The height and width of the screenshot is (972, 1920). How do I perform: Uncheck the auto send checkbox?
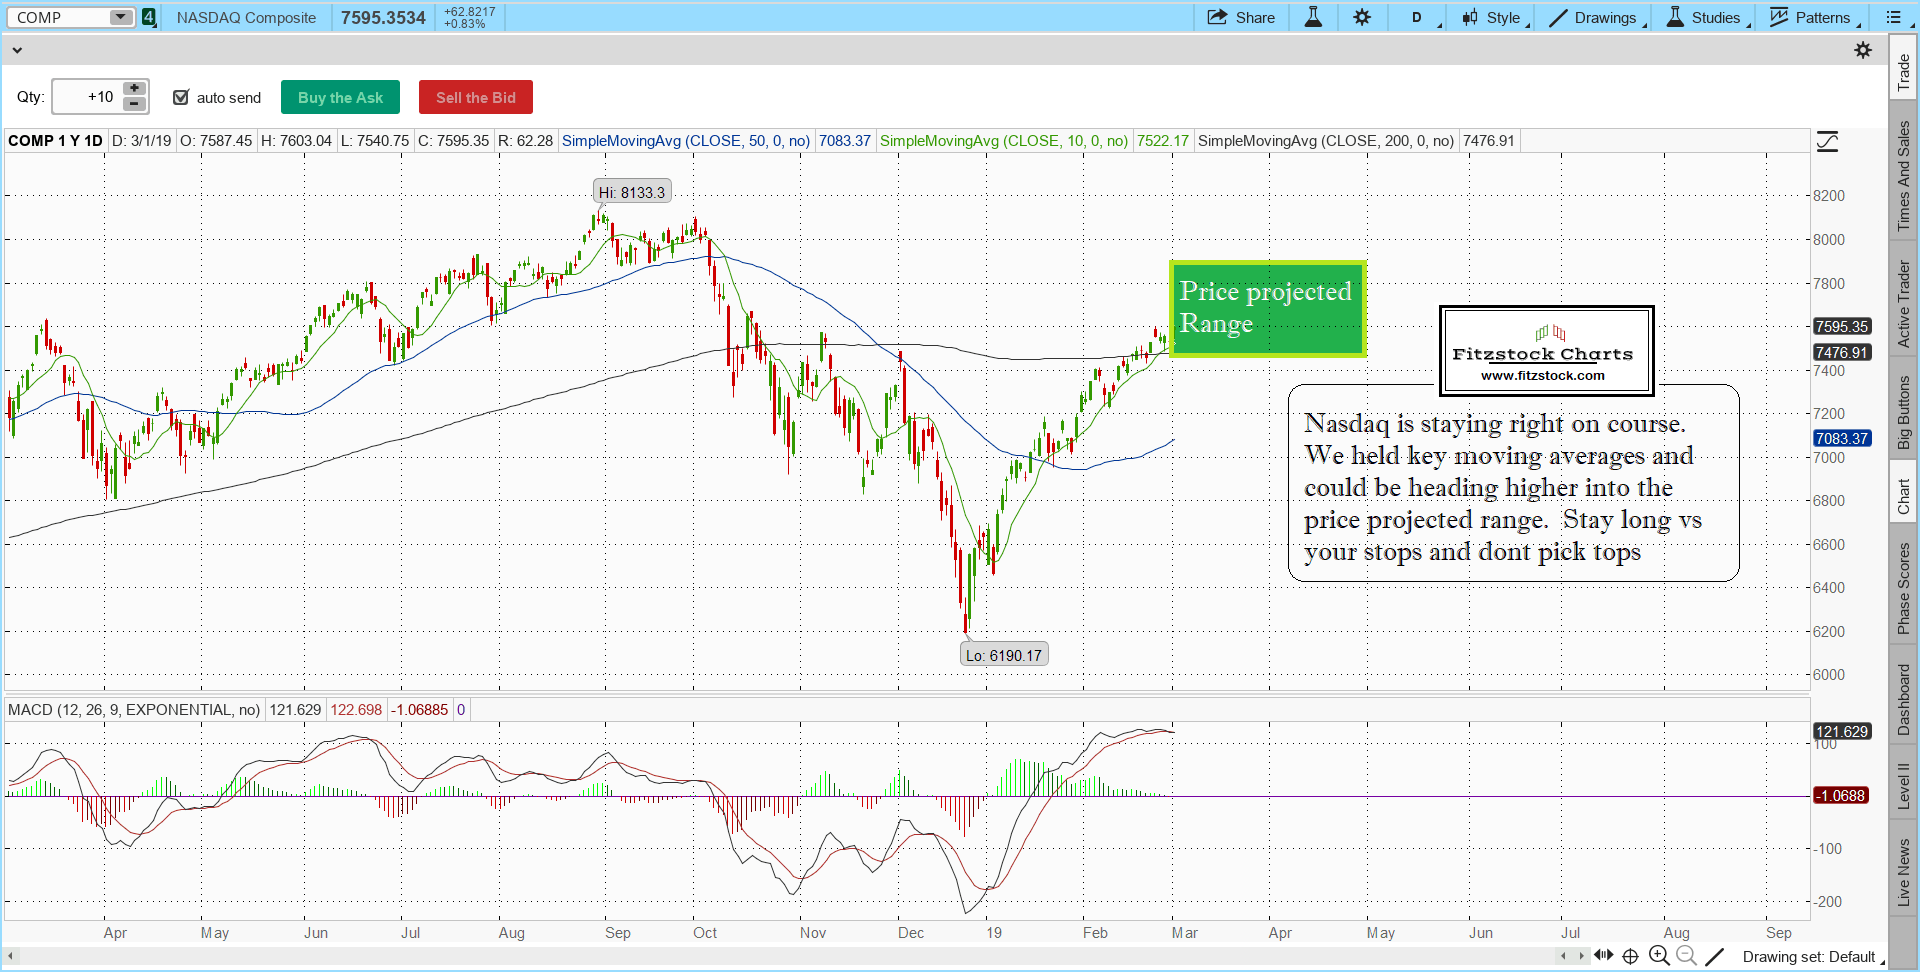[181, 97]
